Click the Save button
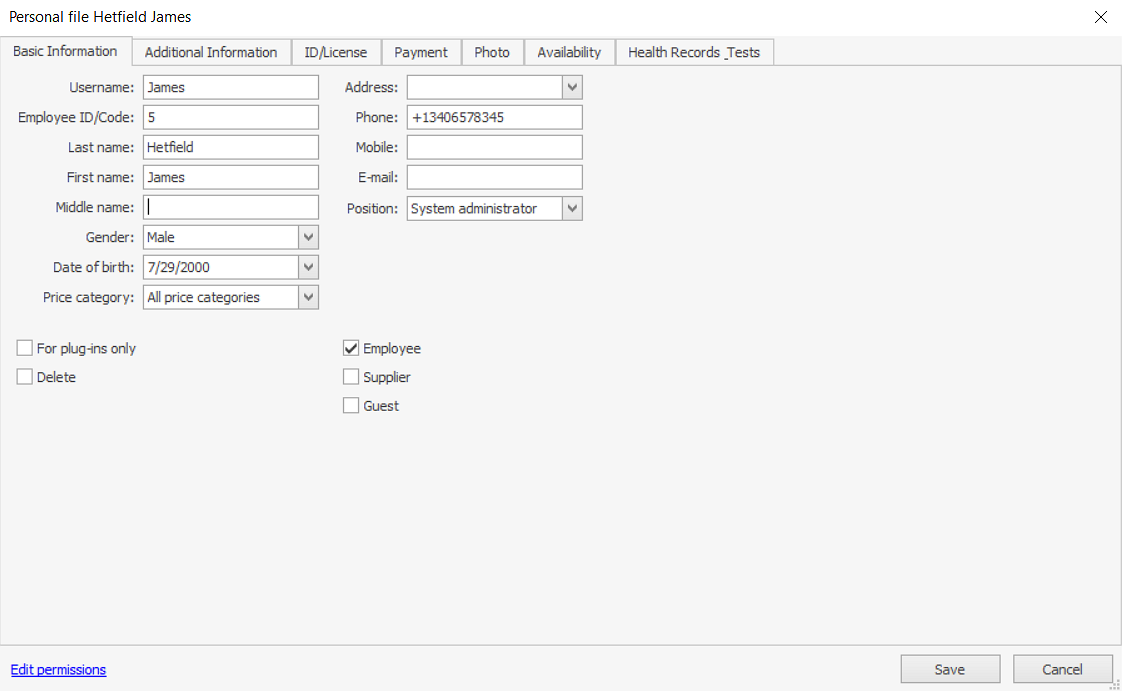 pos(950,670)
